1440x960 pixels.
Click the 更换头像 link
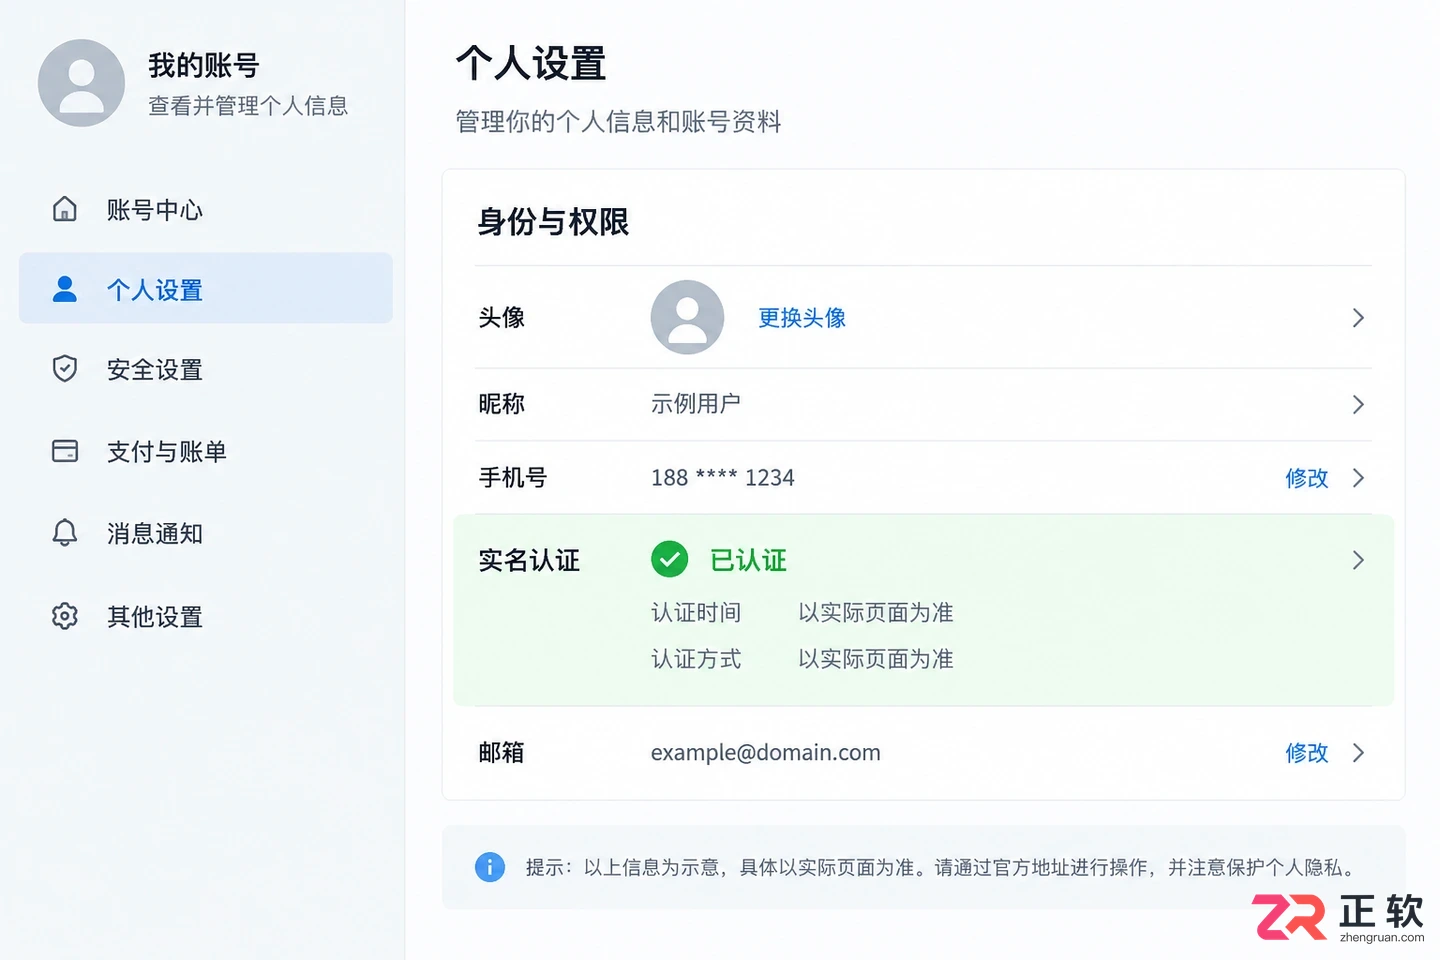pyautogui.click(x=802, y=318)
